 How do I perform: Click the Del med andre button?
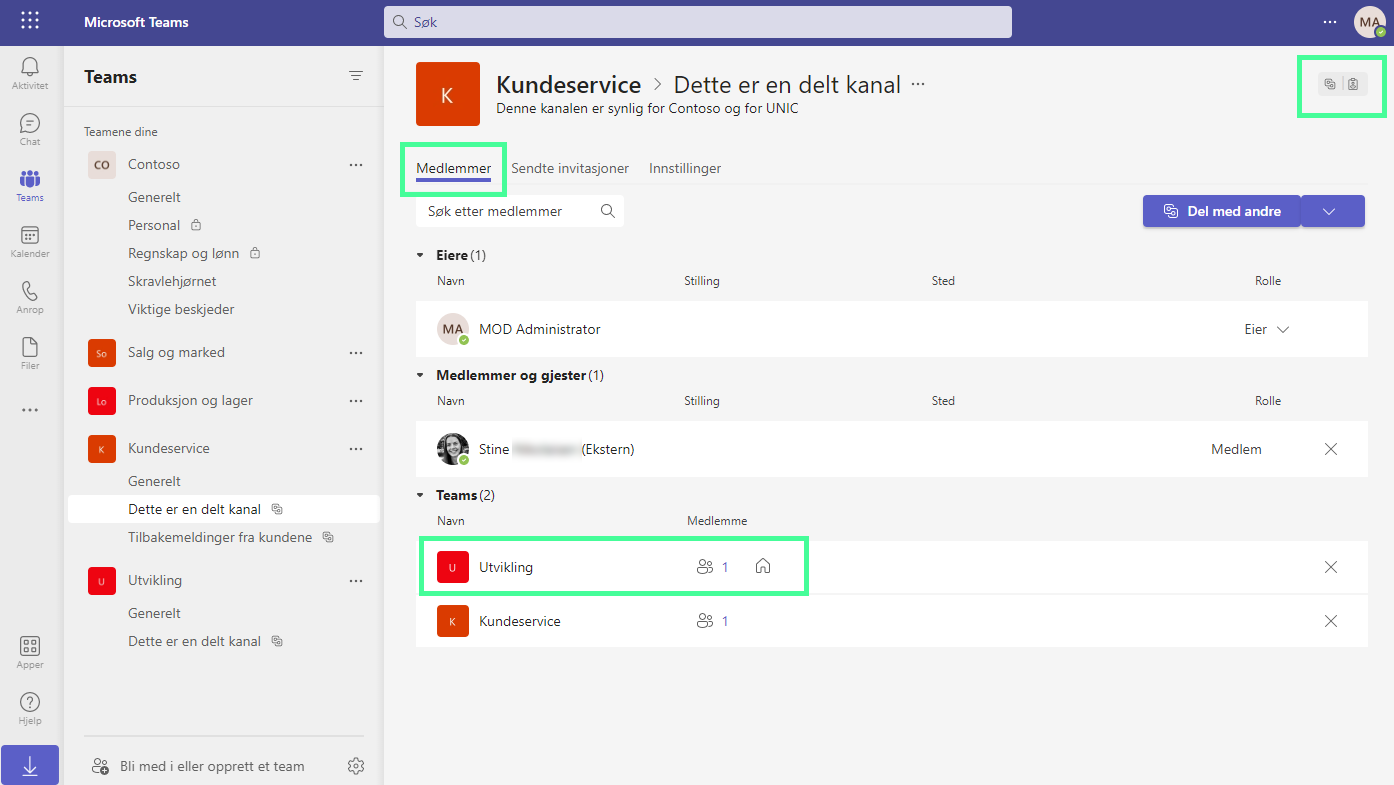point(1221,211)
